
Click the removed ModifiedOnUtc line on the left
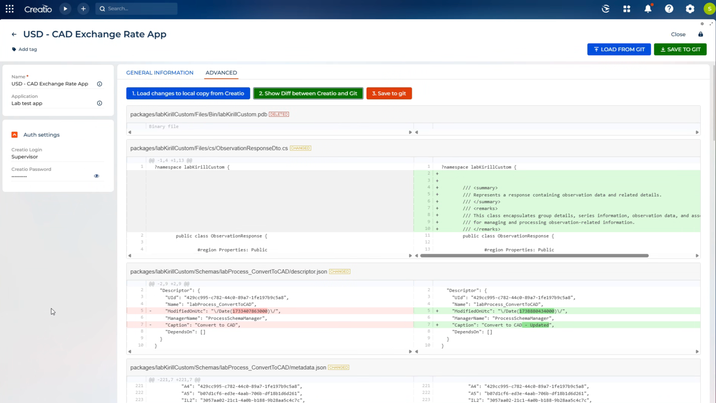point(270,311)
